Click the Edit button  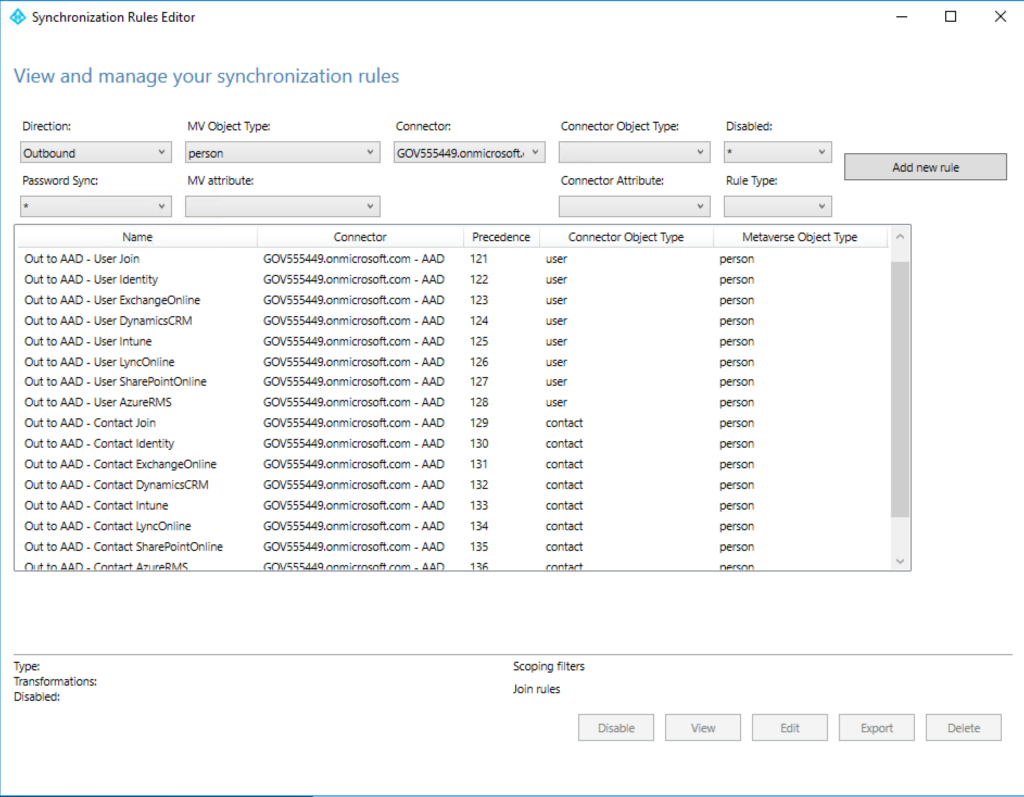[x=789, y=727]
